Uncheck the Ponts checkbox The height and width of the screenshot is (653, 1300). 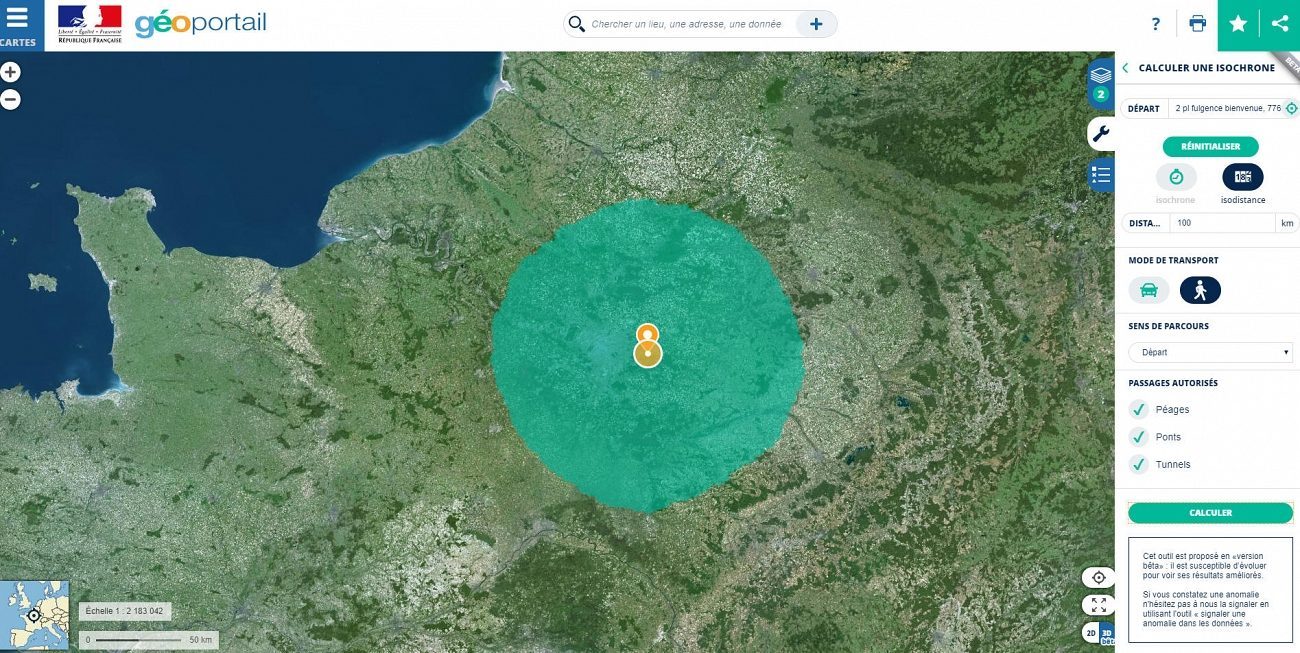tap(1138, 437)
